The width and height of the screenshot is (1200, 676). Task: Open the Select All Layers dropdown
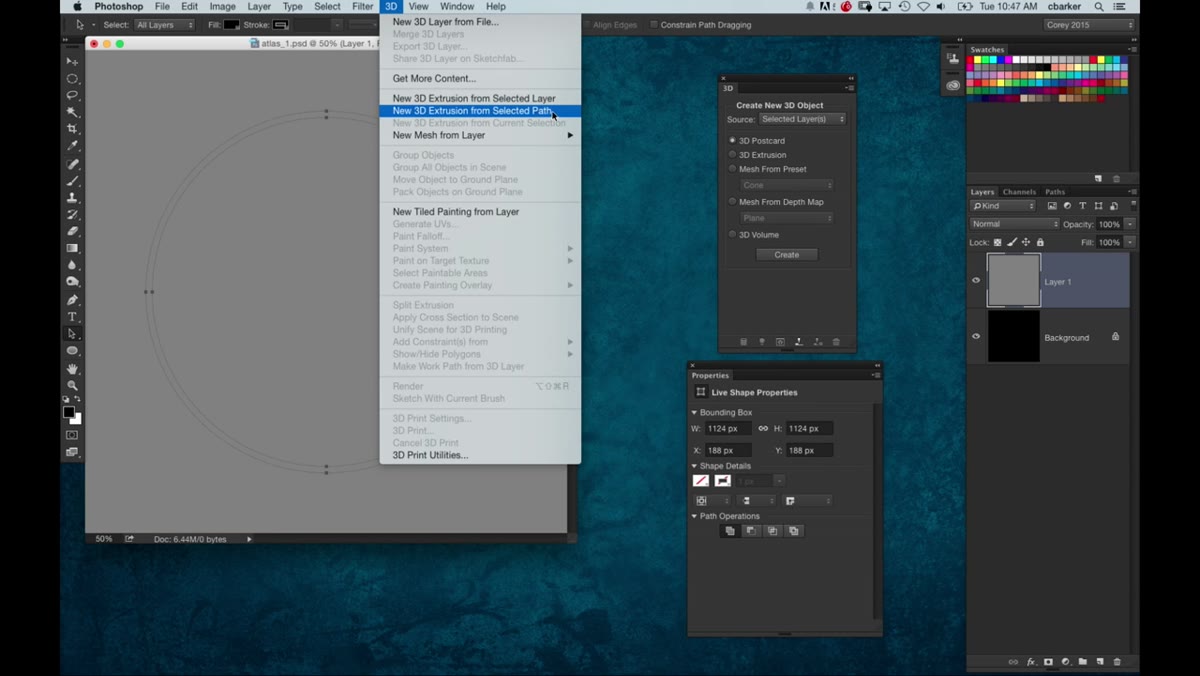click(163, 25)
